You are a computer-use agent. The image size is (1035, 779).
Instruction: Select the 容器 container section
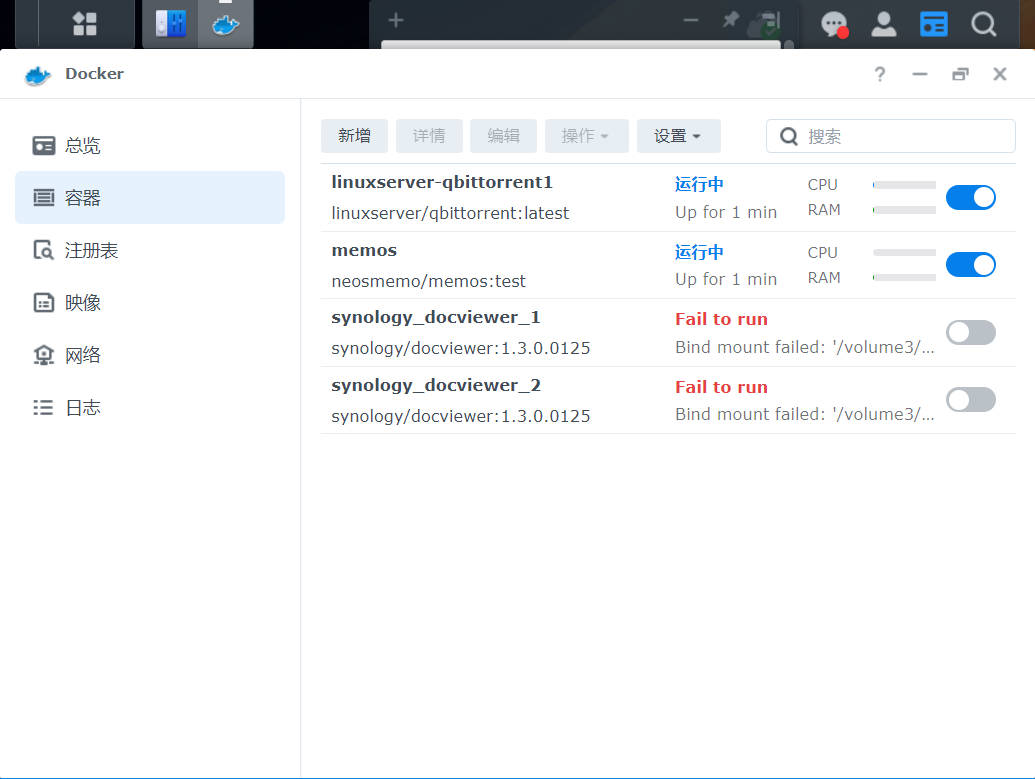[150, 197]
